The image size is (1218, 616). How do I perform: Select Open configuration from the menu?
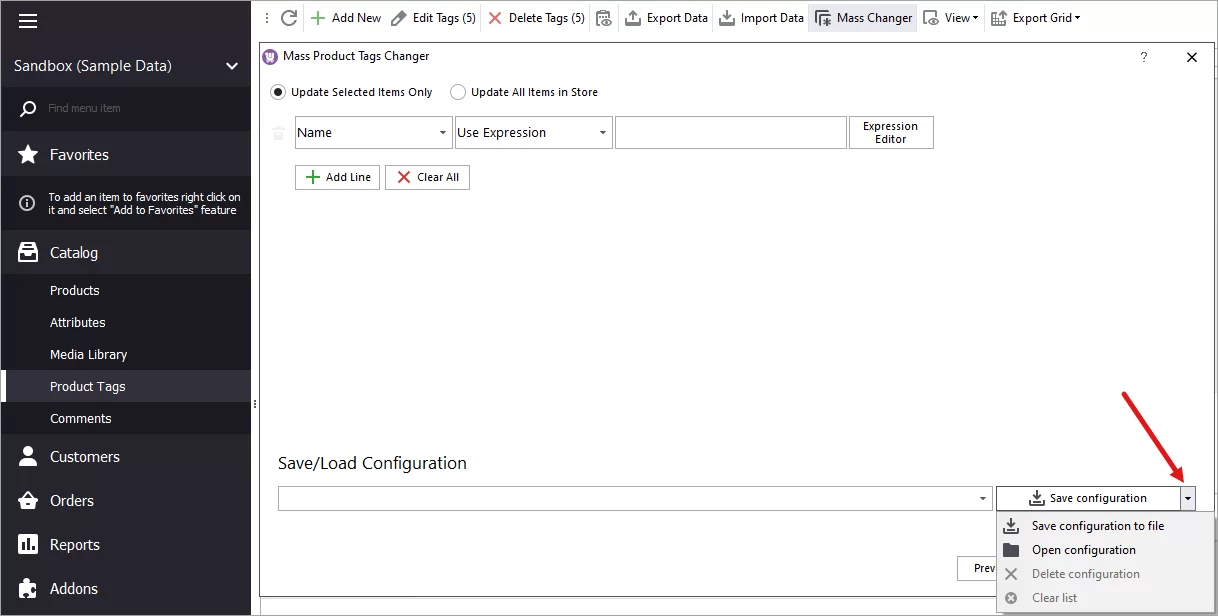click(x=1083, y=549)
